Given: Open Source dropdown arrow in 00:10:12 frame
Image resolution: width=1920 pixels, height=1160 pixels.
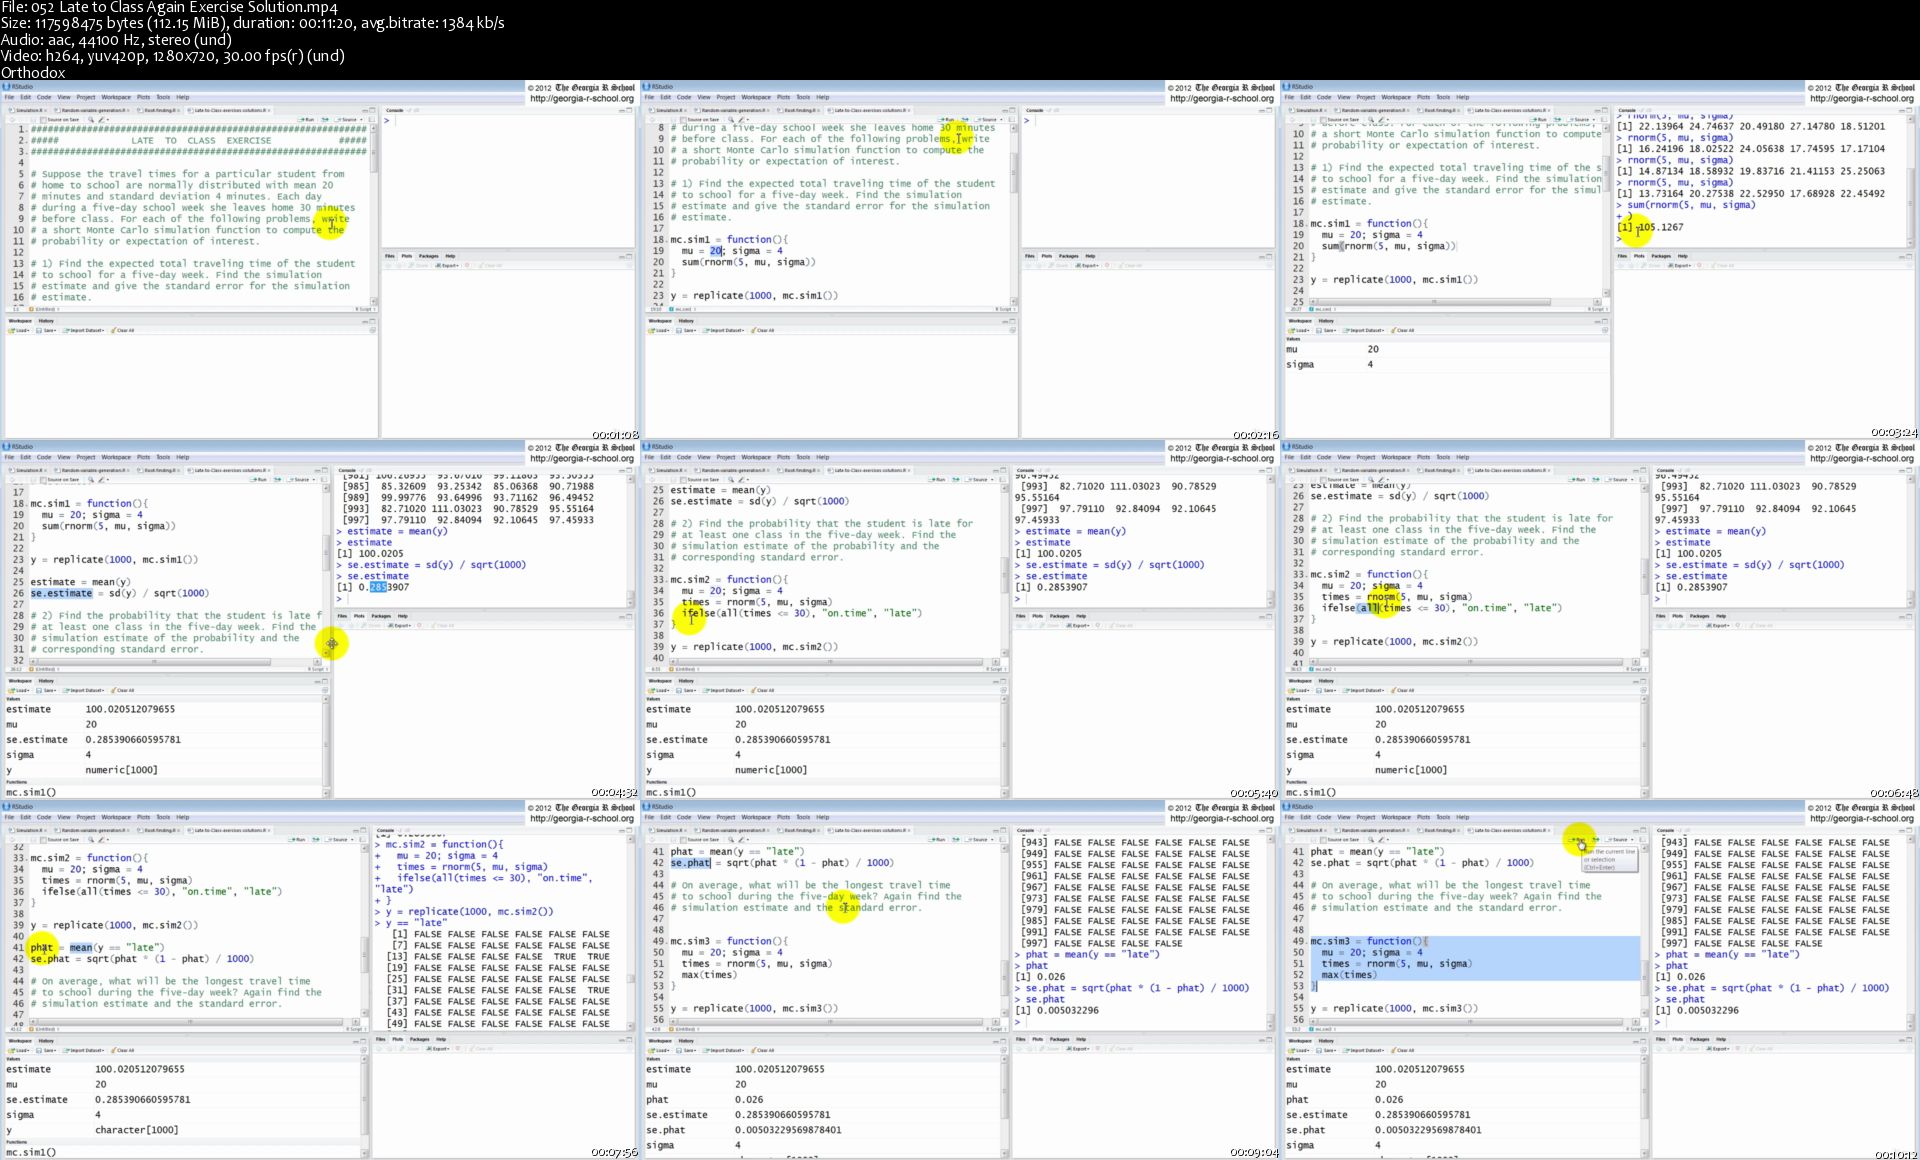Looking at the screenshot, I should click(1632, 839).
